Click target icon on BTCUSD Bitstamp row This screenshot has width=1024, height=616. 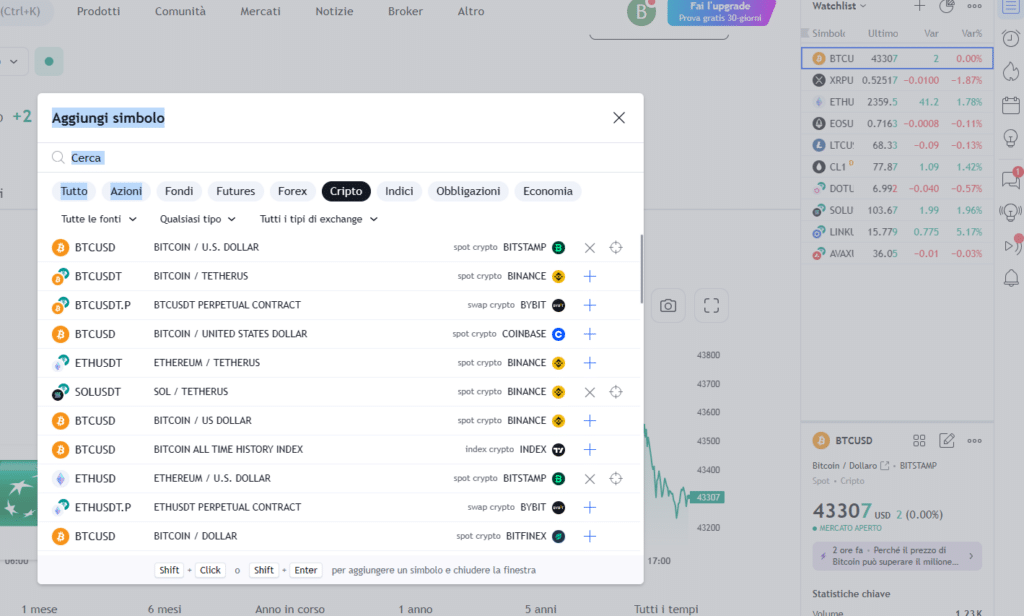click(616, 248)
